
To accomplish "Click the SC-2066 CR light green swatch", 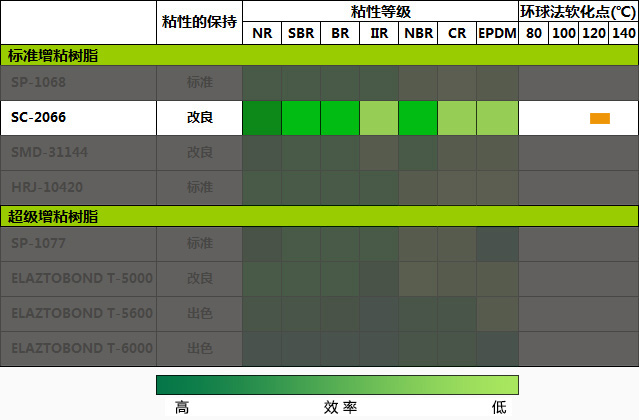I will (x=457, y=118).
